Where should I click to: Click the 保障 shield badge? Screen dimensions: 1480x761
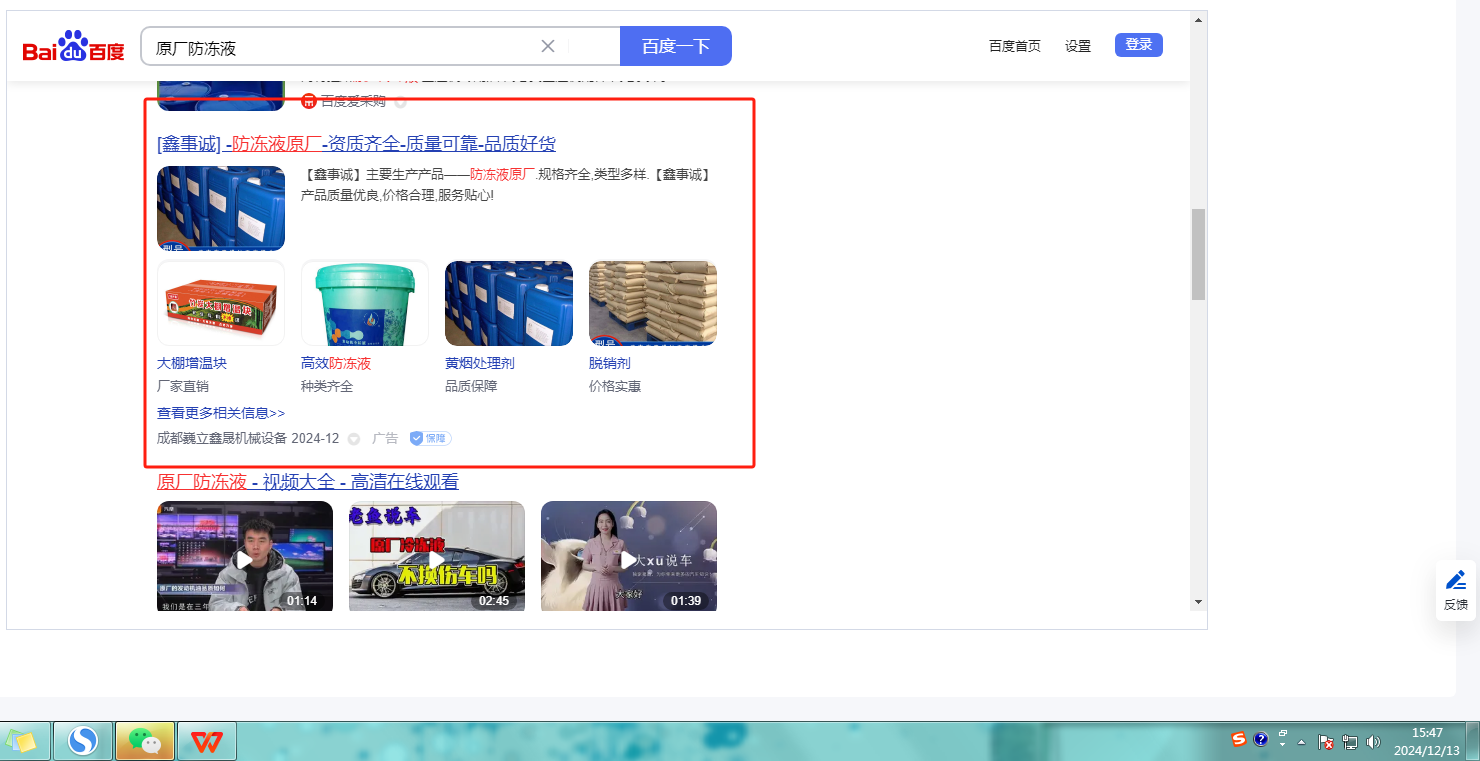pos(430,438)
